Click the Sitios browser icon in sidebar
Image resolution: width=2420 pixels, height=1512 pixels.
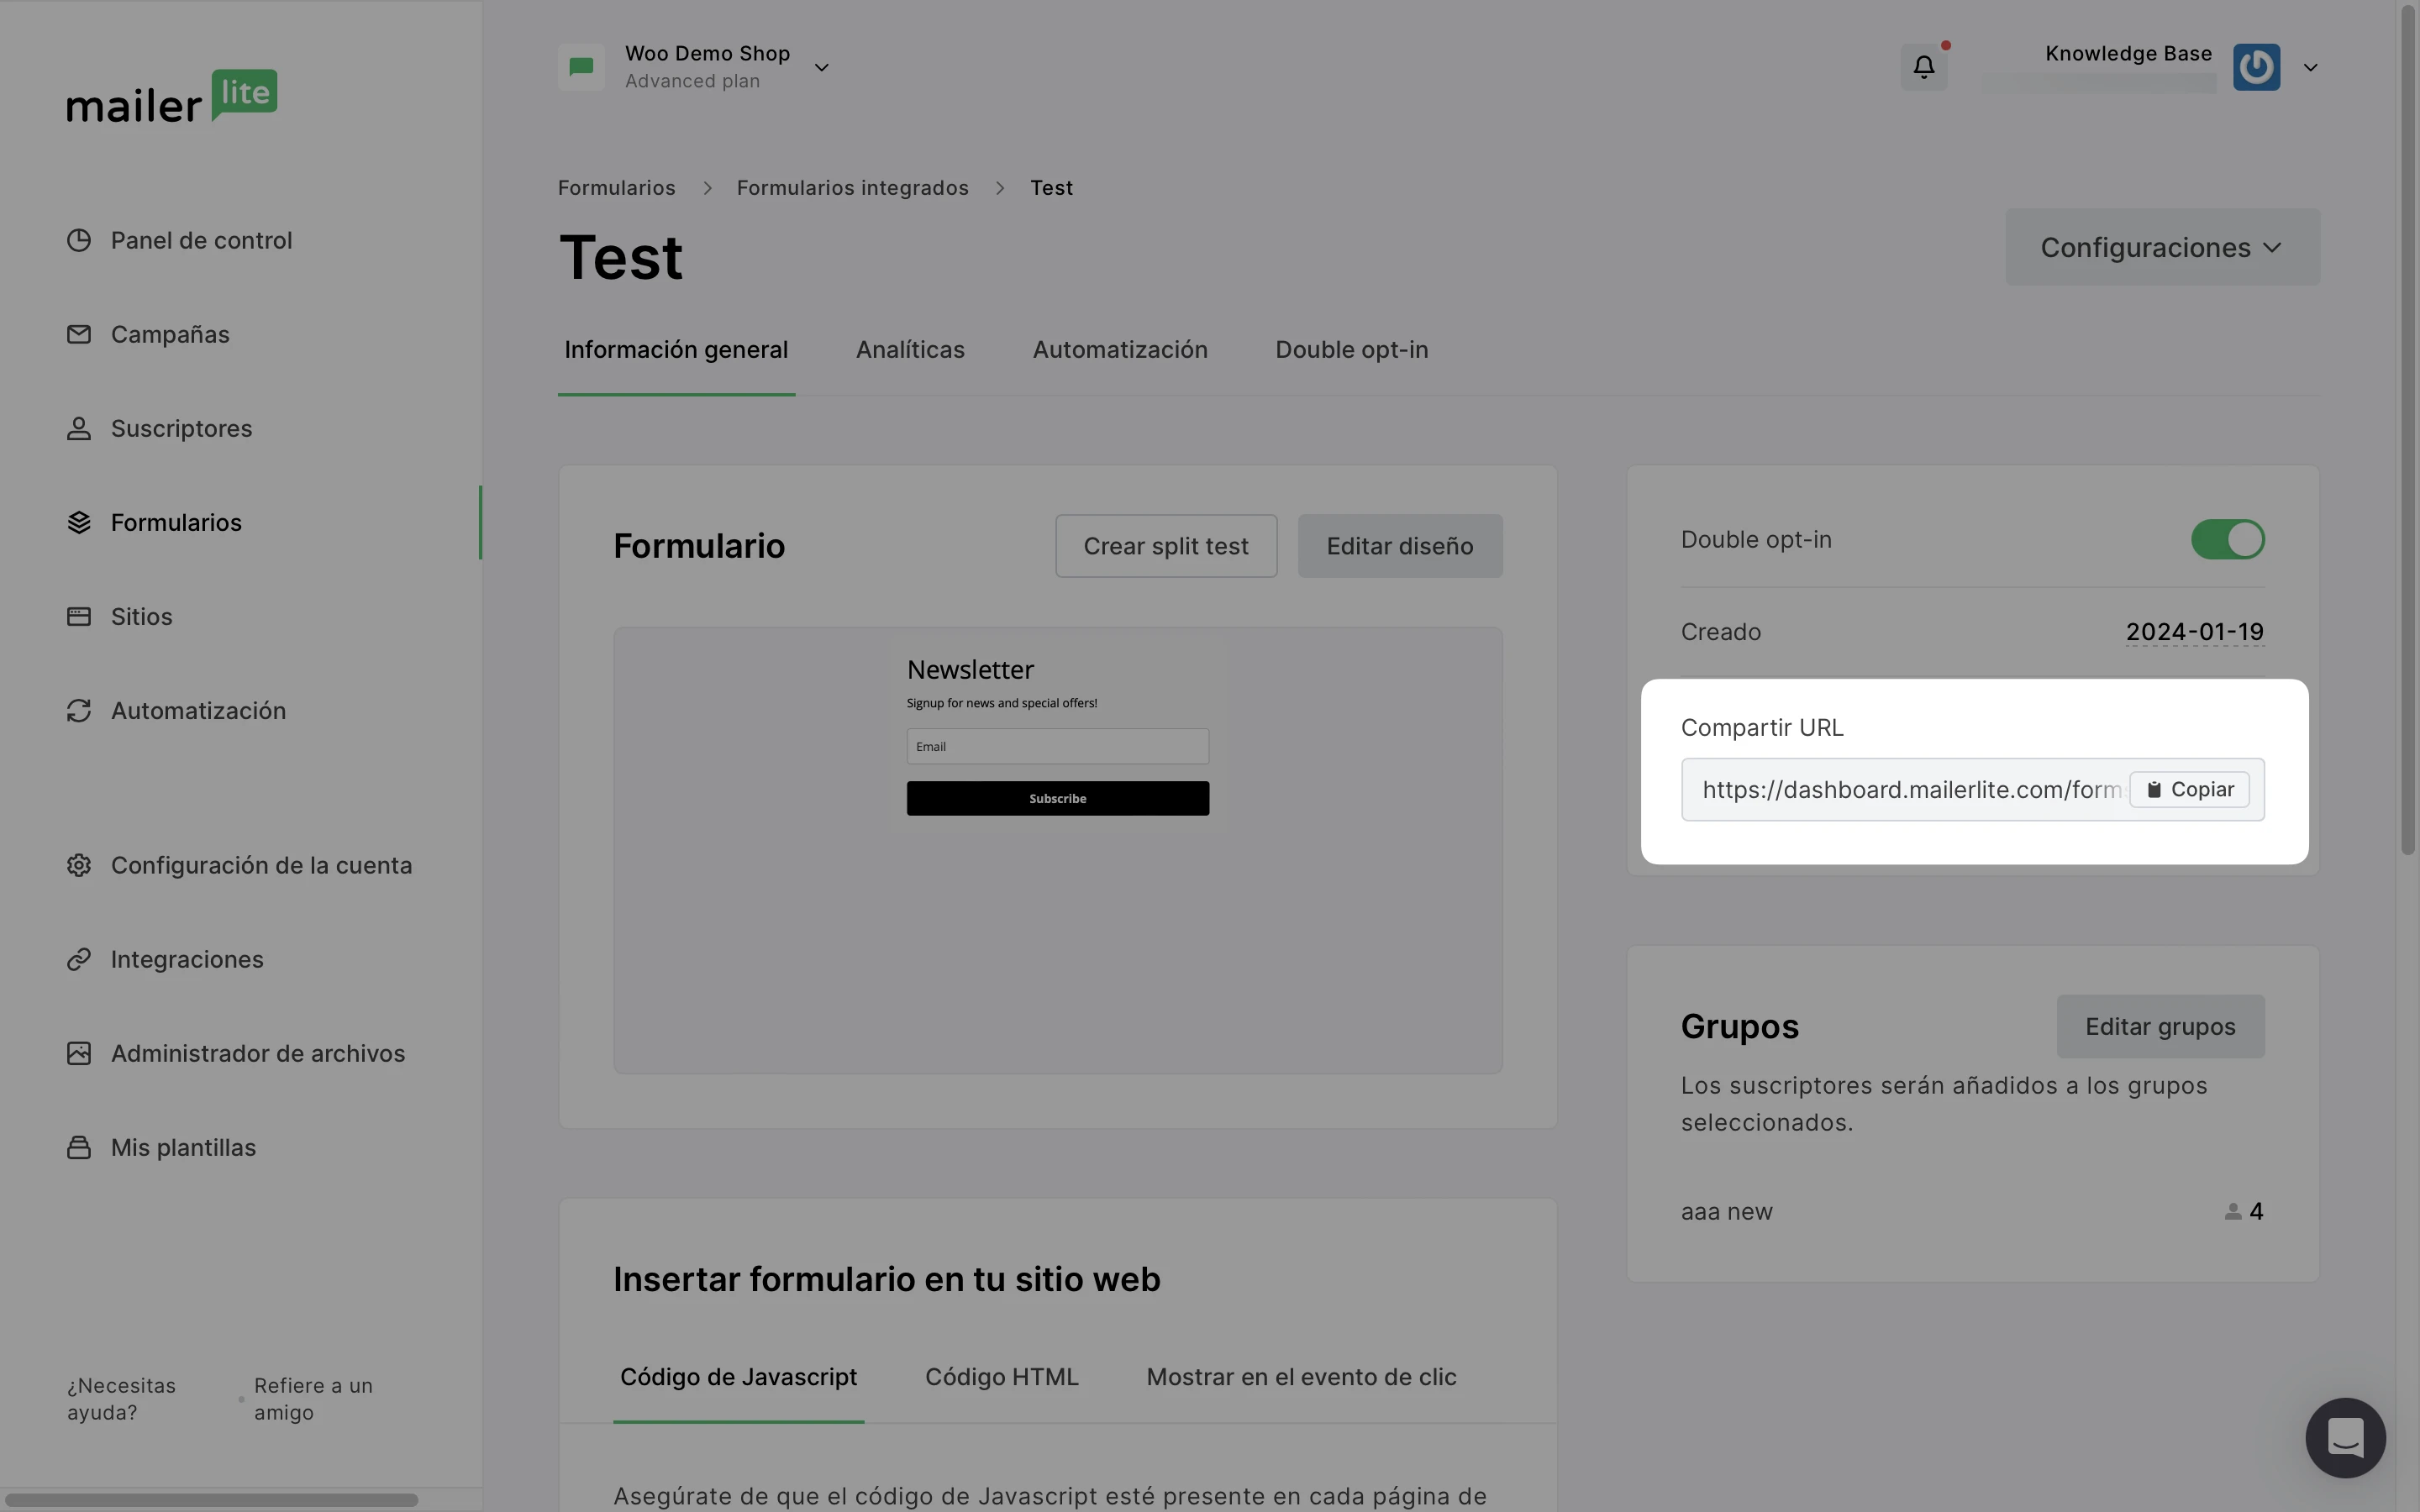[79, 616]
